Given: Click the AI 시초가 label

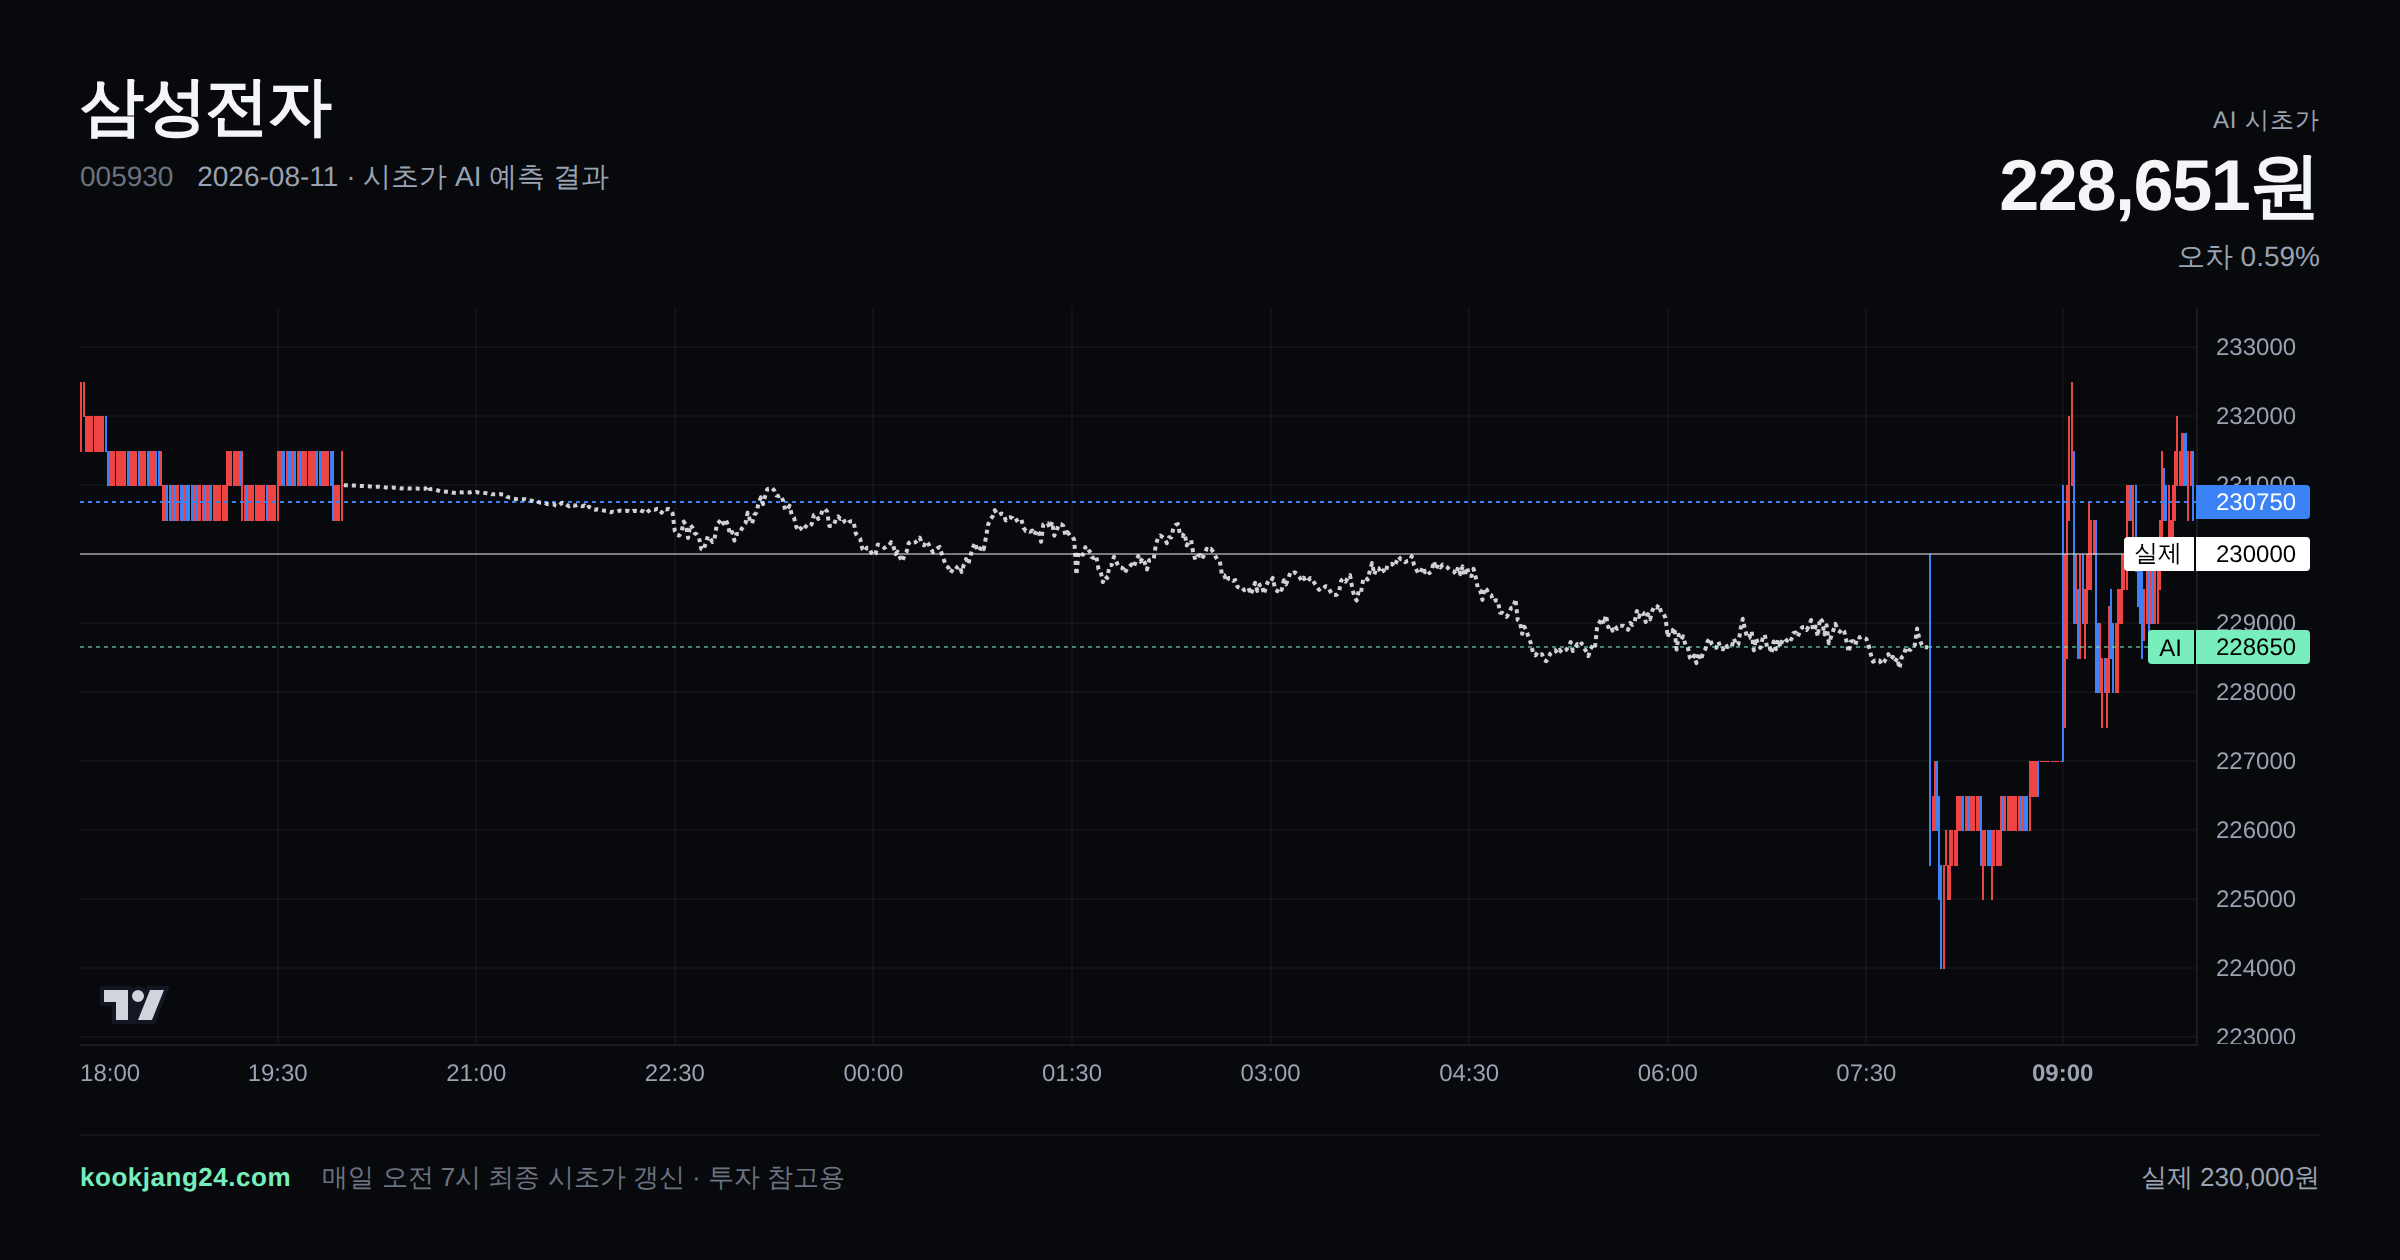Looking at the screenshot, I should (2265, 120).
